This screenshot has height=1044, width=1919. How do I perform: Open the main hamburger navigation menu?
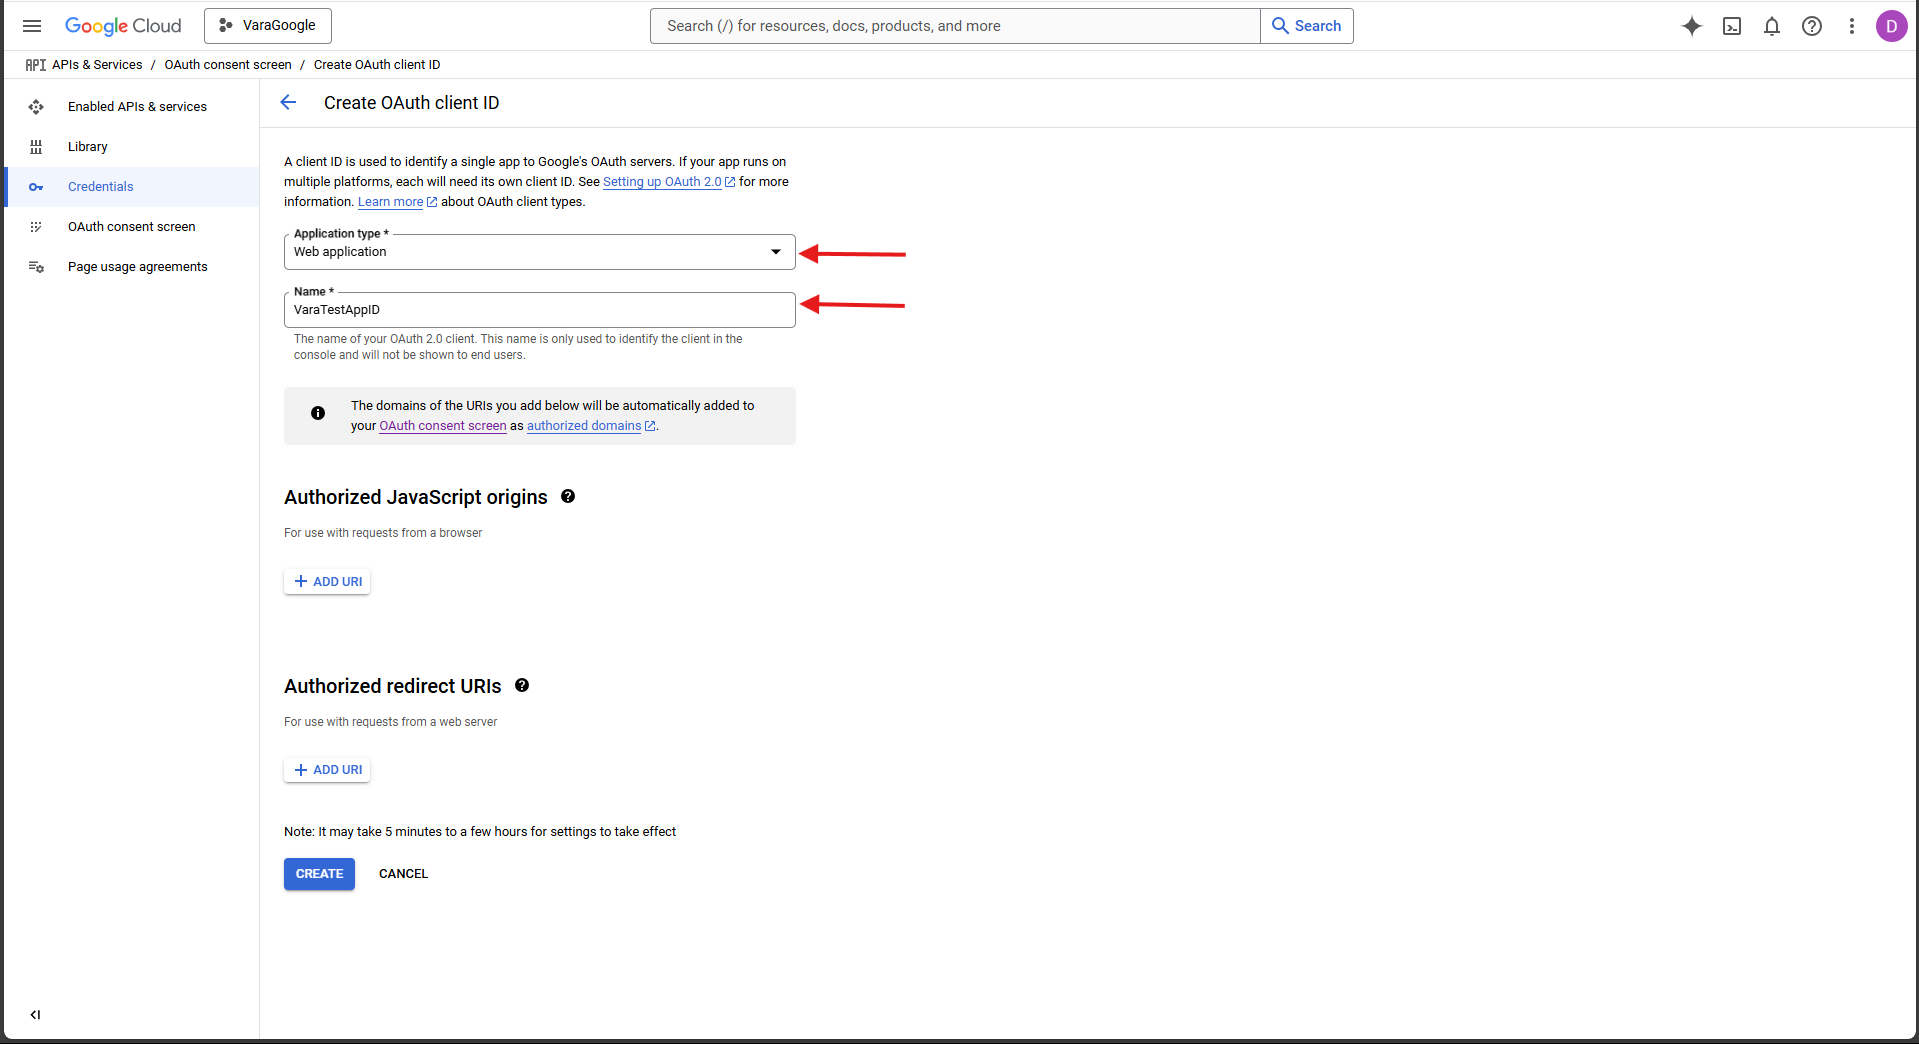tap(32, 26)
